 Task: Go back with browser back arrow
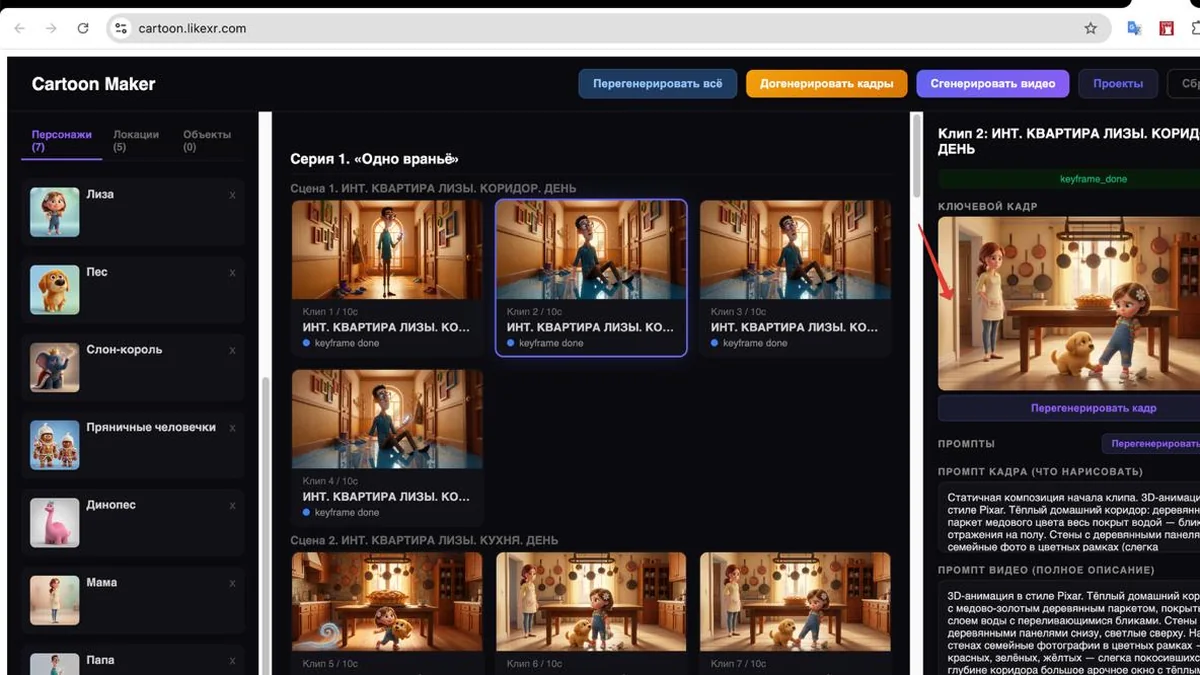point(19,28)
